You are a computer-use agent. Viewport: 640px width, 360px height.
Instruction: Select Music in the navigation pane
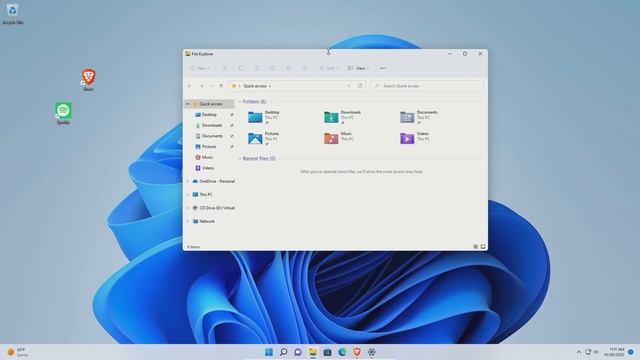click(x=207, y=157)
